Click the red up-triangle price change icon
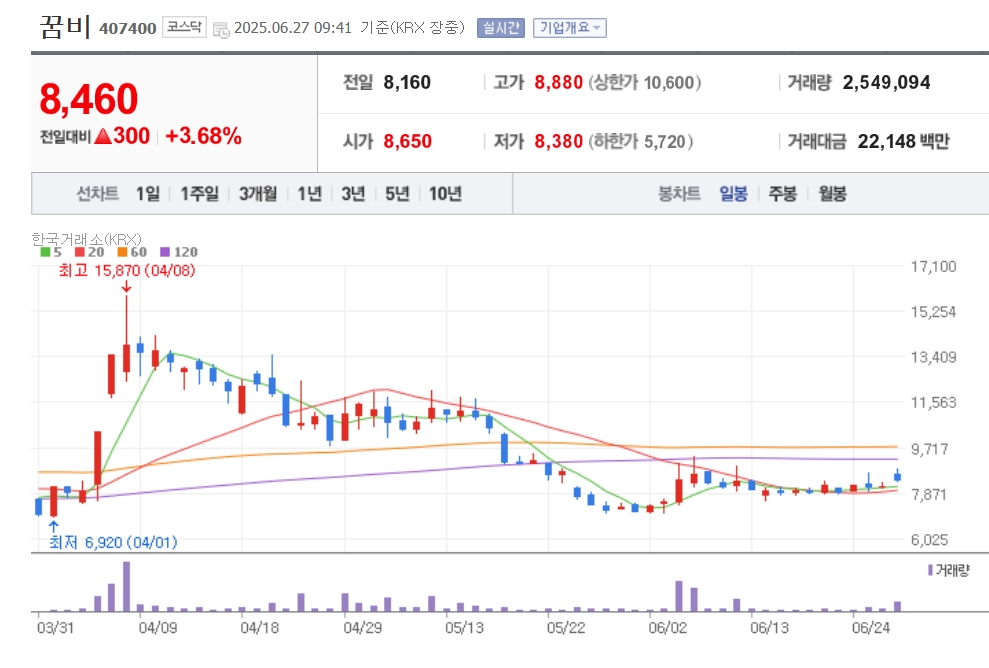This screenshot has height=668, width=989. (102, 136)
